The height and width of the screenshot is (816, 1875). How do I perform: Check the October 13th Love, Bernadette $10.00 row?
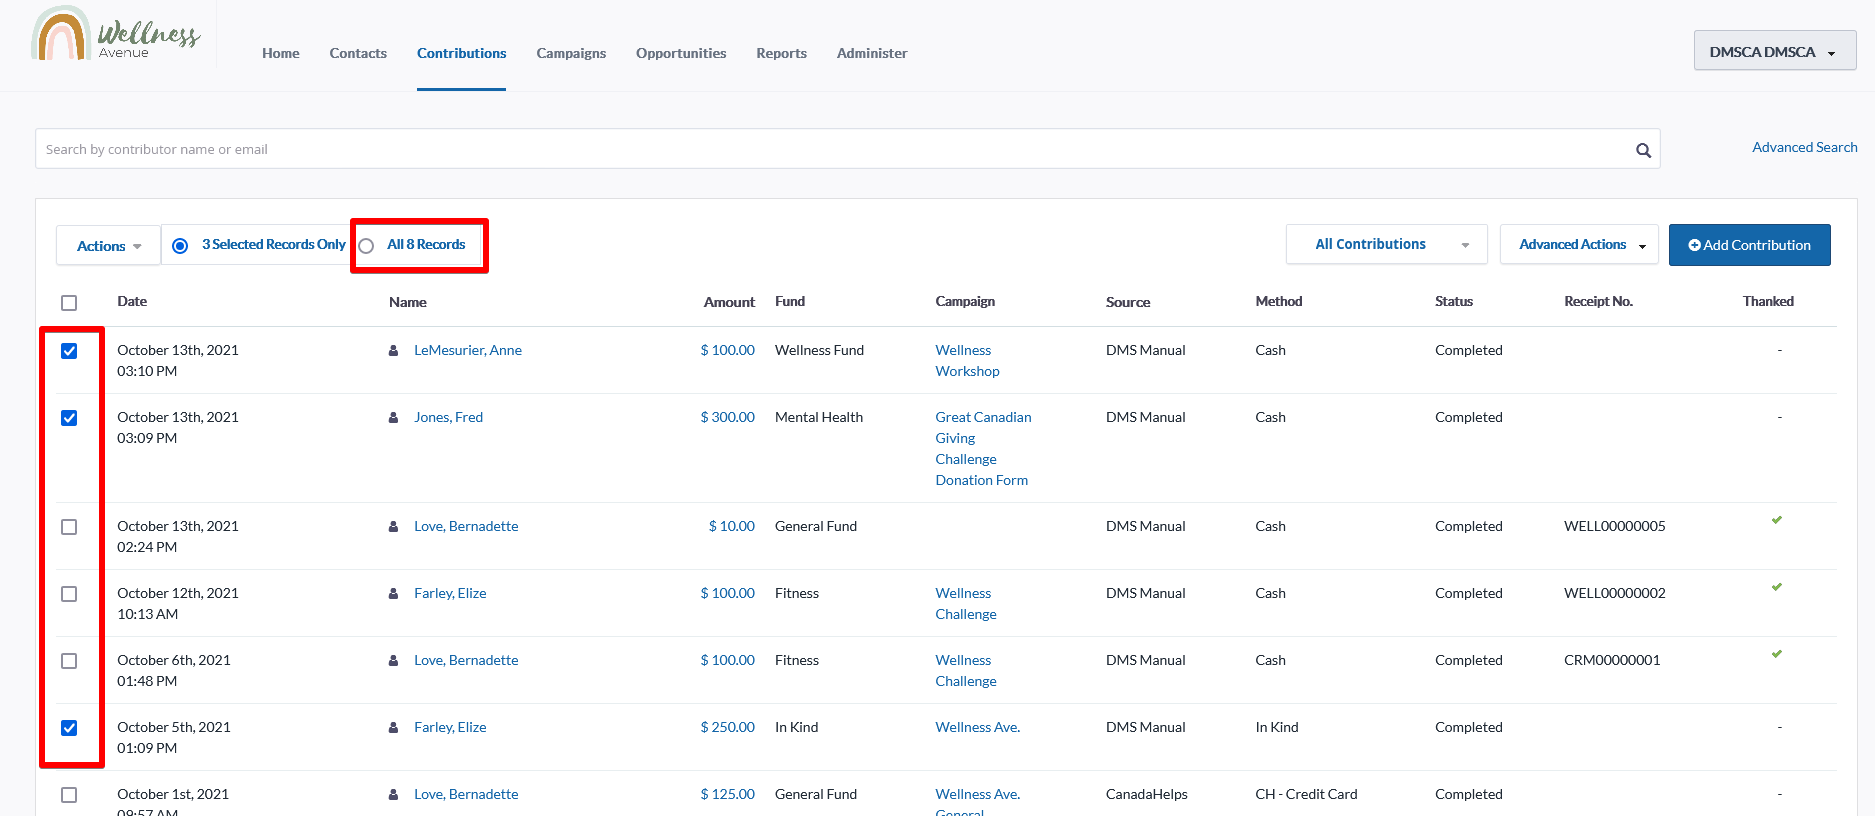69,527
